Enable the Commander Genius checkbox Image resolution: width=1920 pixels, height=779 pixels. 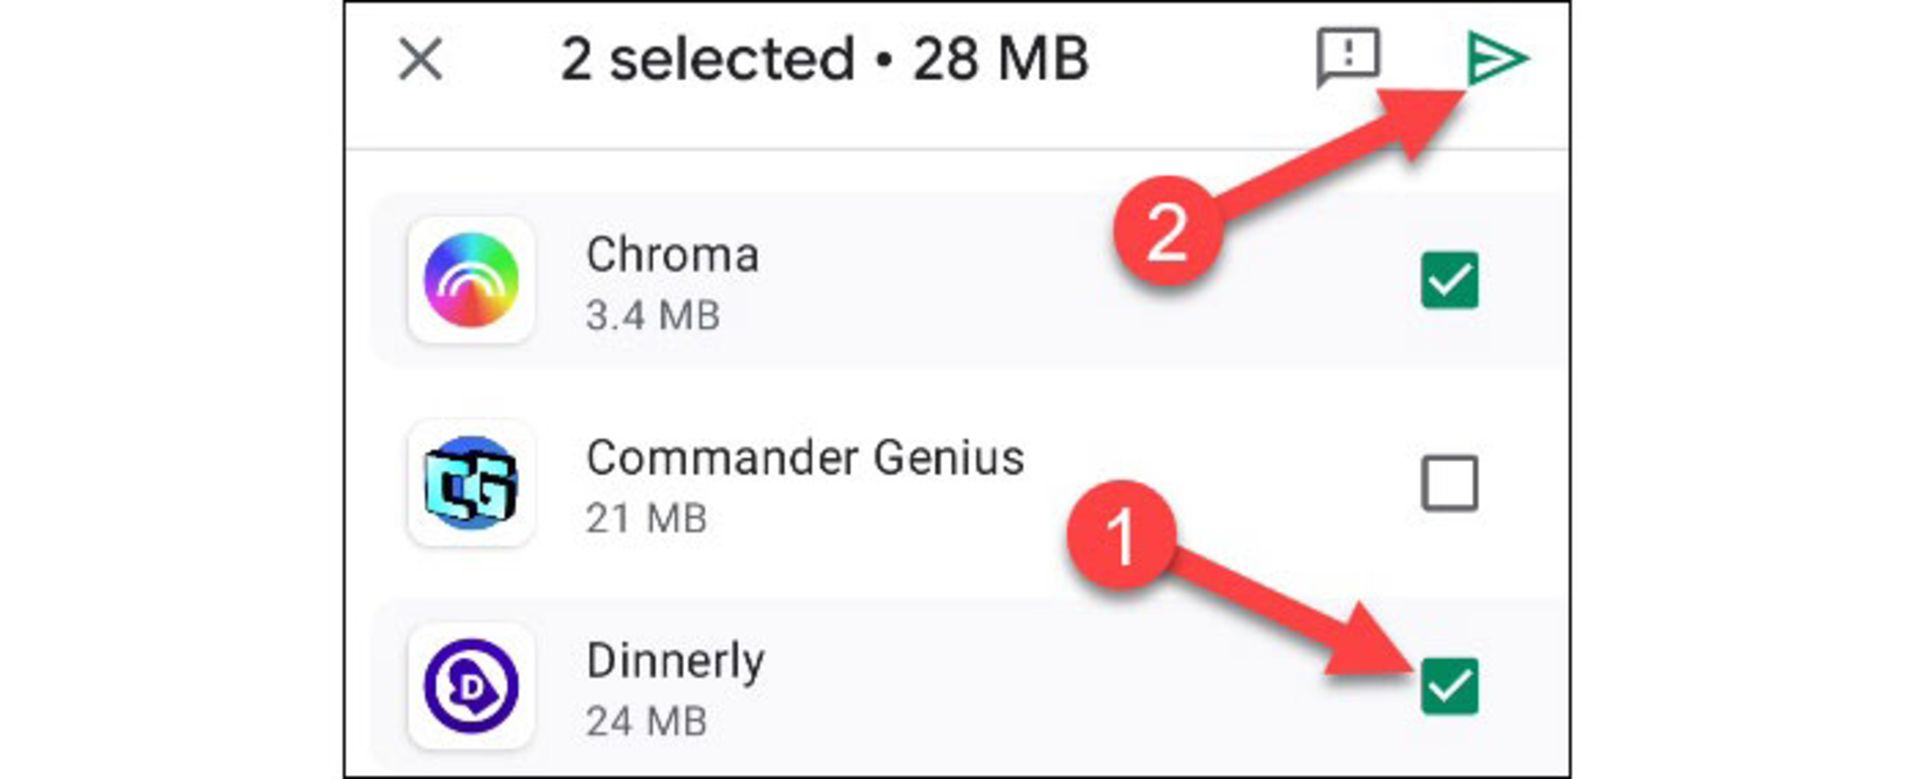pyautogui.click(x=1449, y=484)
